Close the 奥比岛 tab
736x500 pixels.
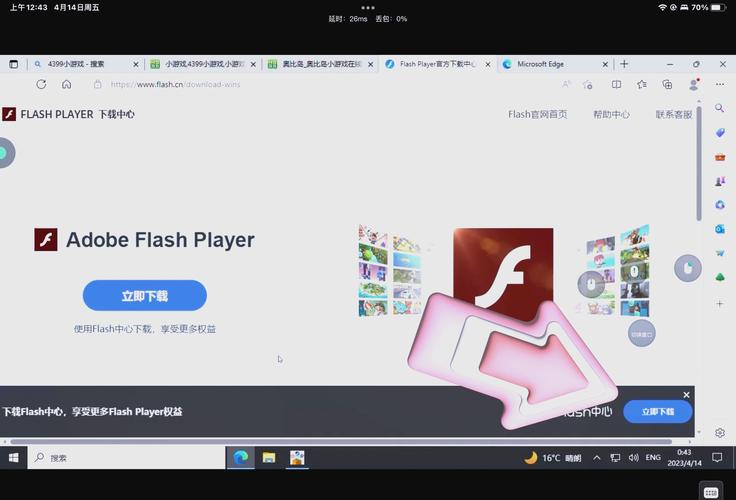(x=370, y=64)
